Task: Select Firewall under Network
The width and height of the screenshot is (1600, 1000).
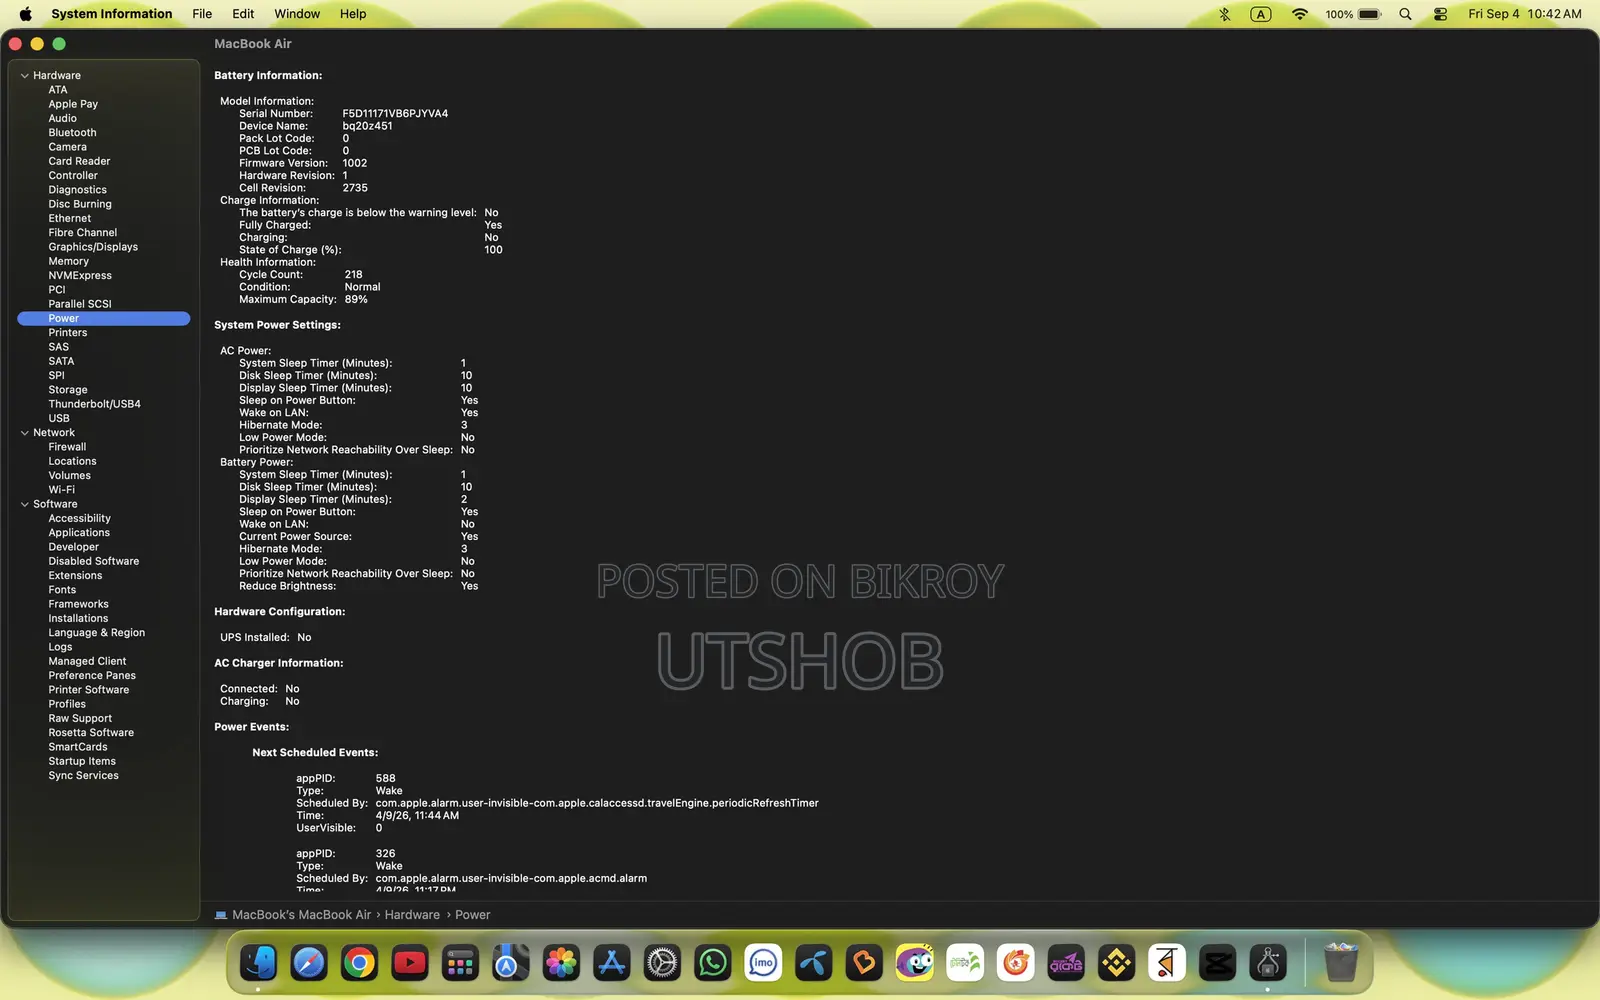Action: (67, 447)
